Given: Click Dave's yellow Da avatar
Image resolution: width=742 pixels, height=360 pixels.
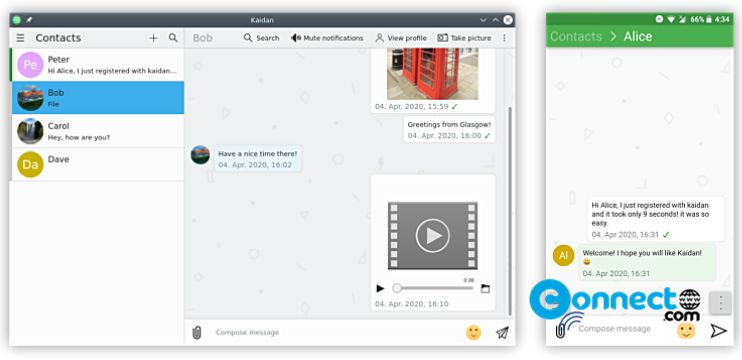Looking at the screenshot, I should coord(30,164).
